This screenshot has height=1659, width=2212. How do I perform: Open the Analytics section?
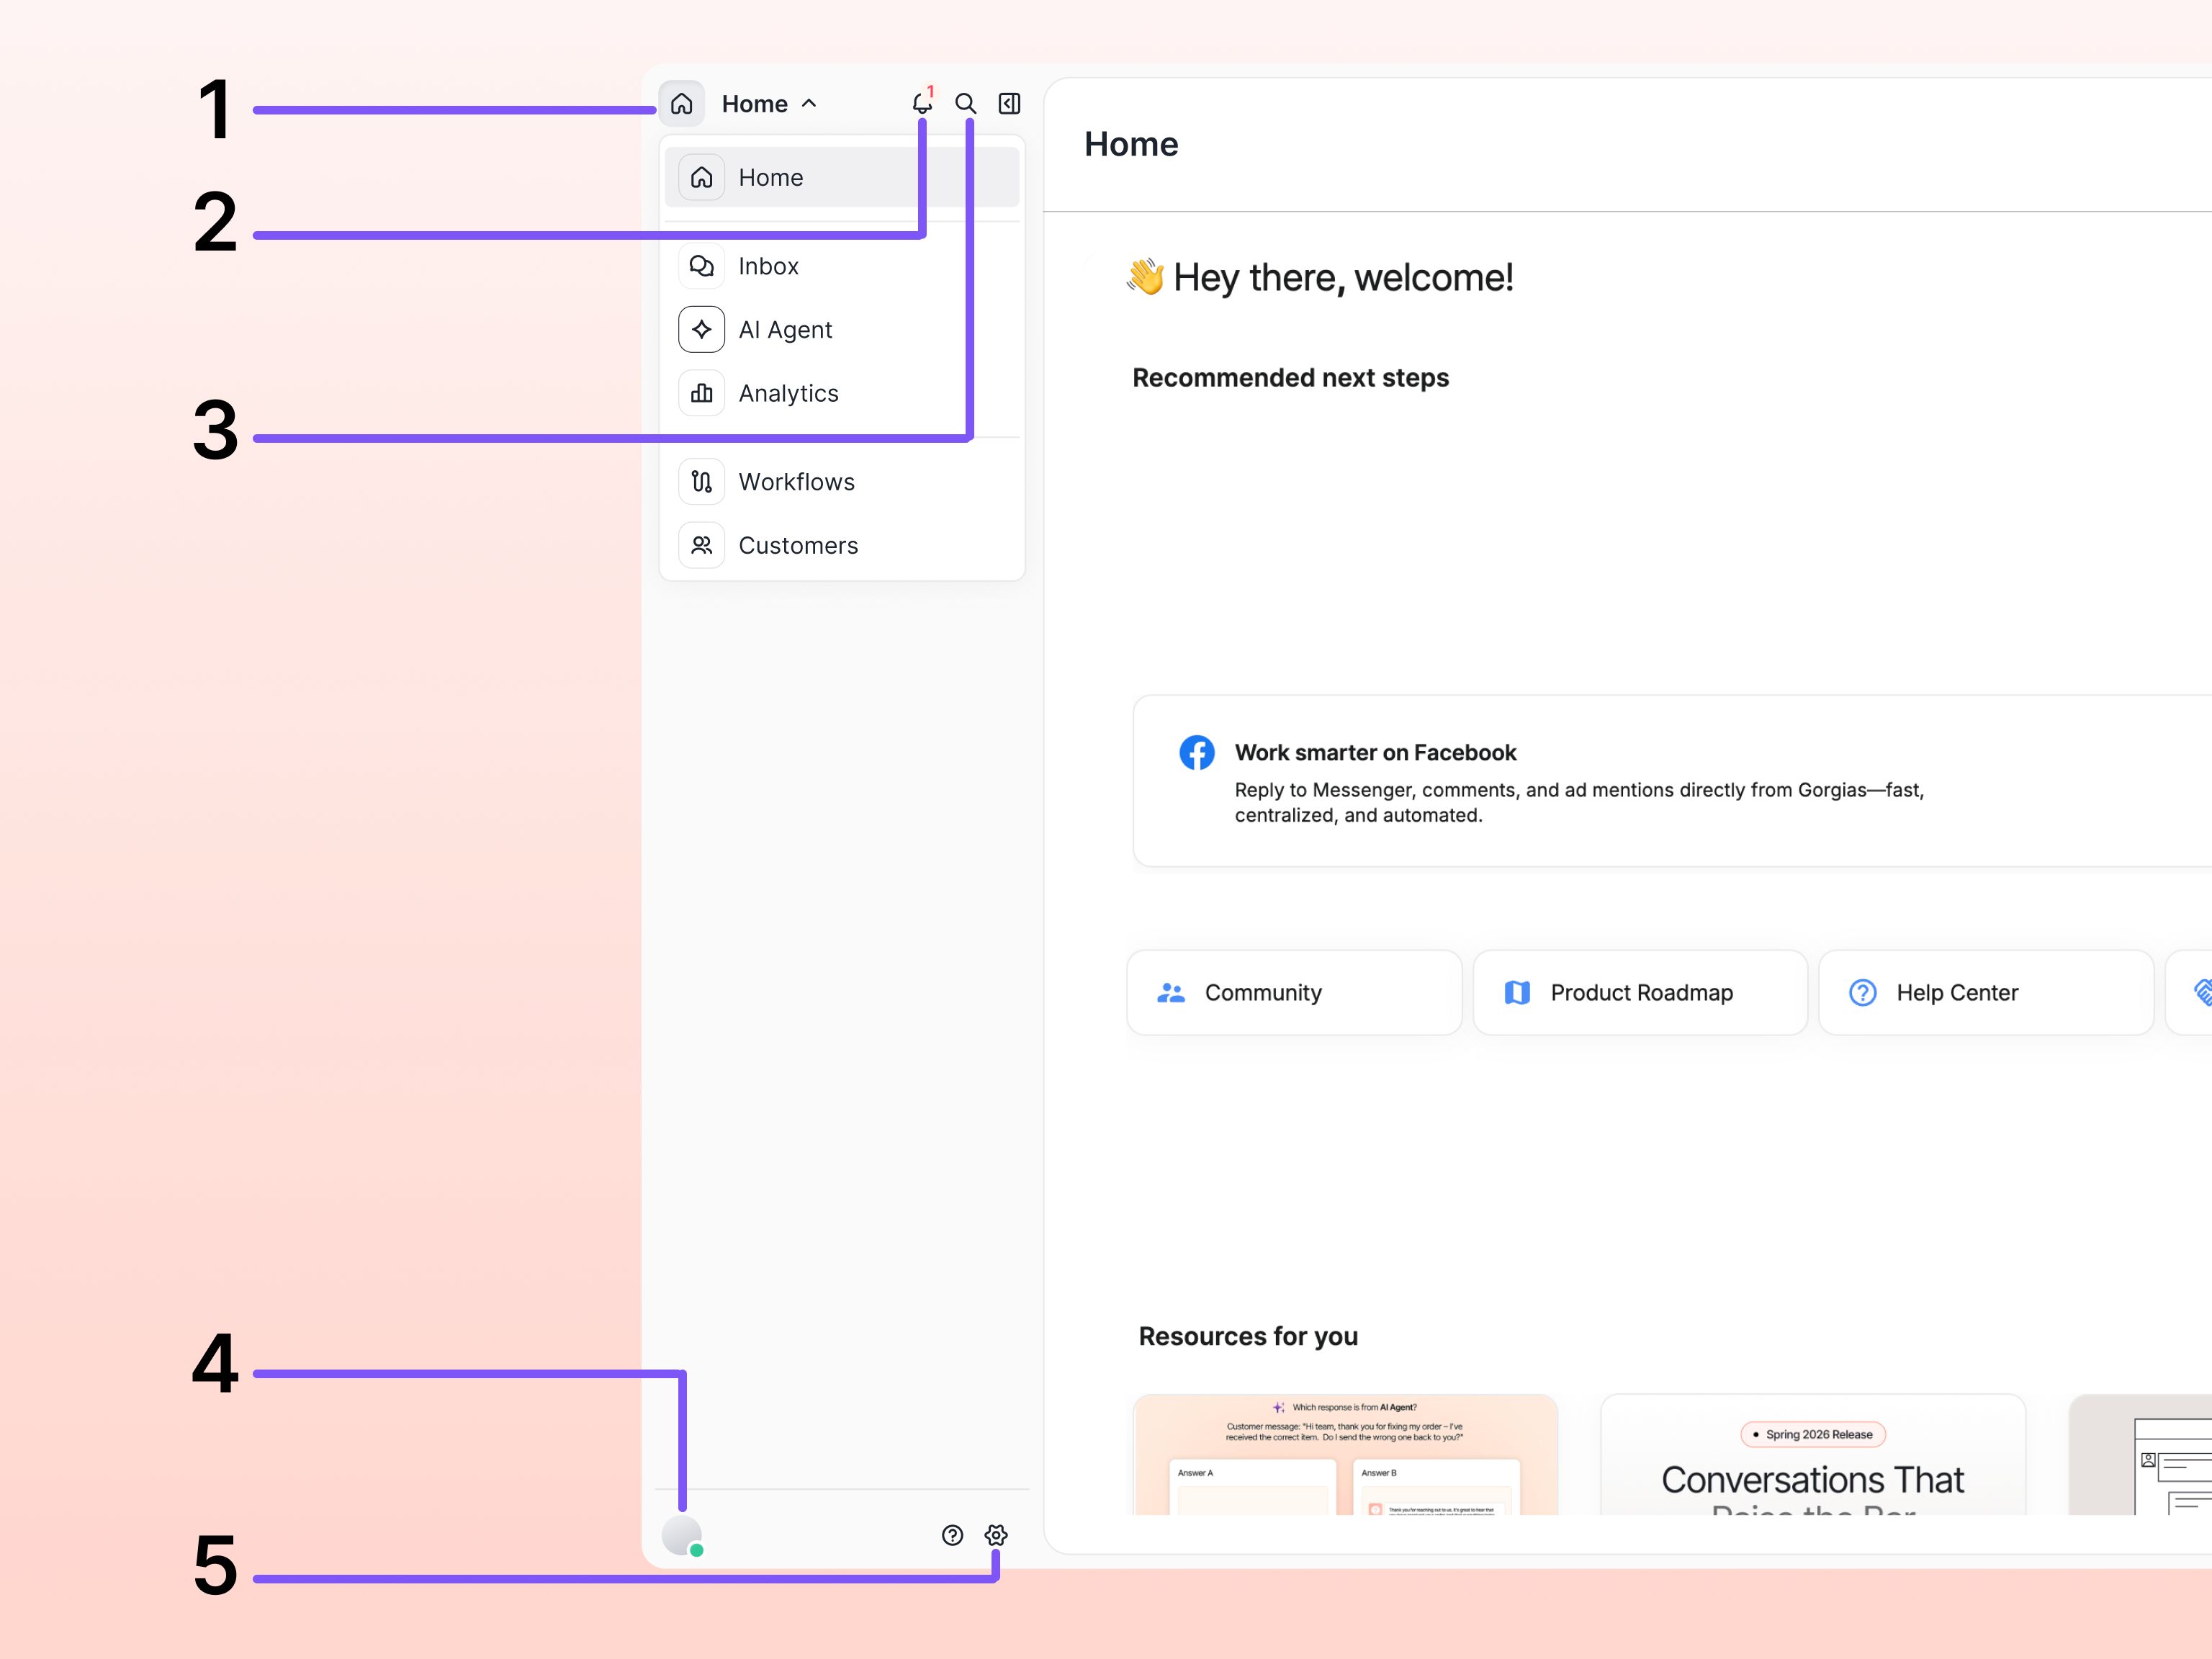click(x=788, y=393)
